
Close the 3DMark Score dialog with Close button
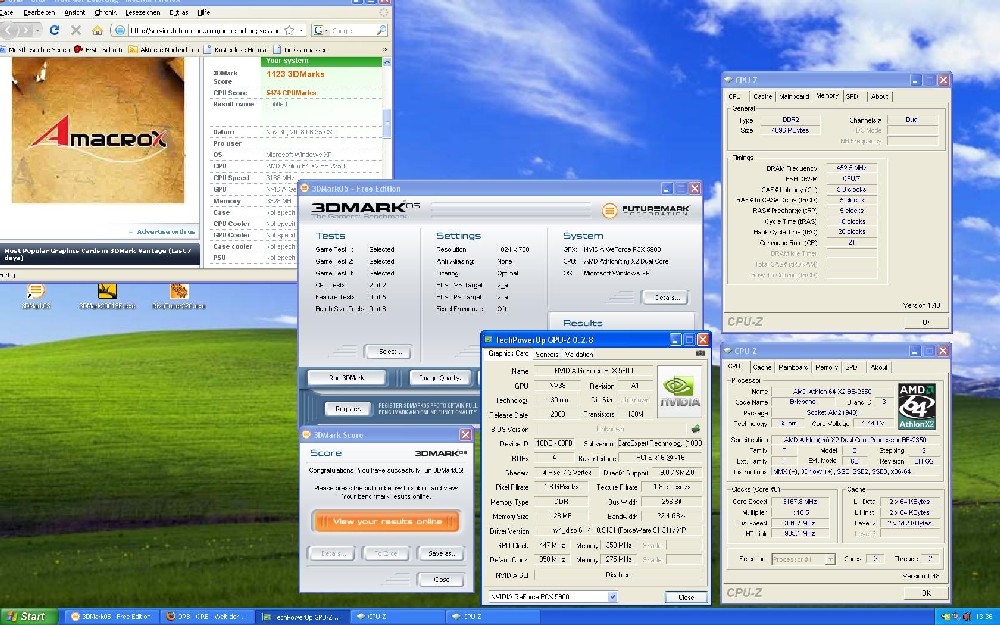441,579
